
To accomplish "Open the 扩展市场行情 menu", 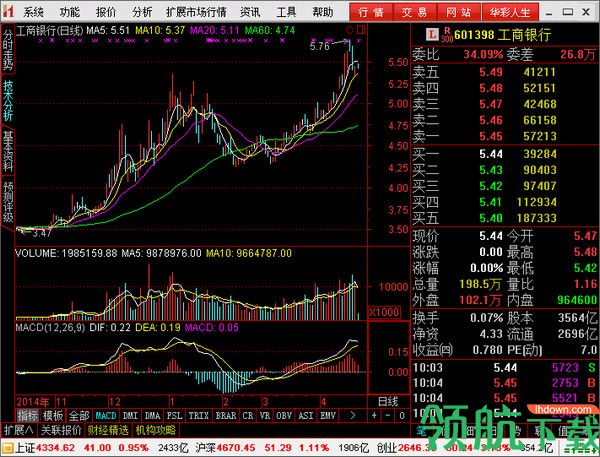I will click(196, 12).
